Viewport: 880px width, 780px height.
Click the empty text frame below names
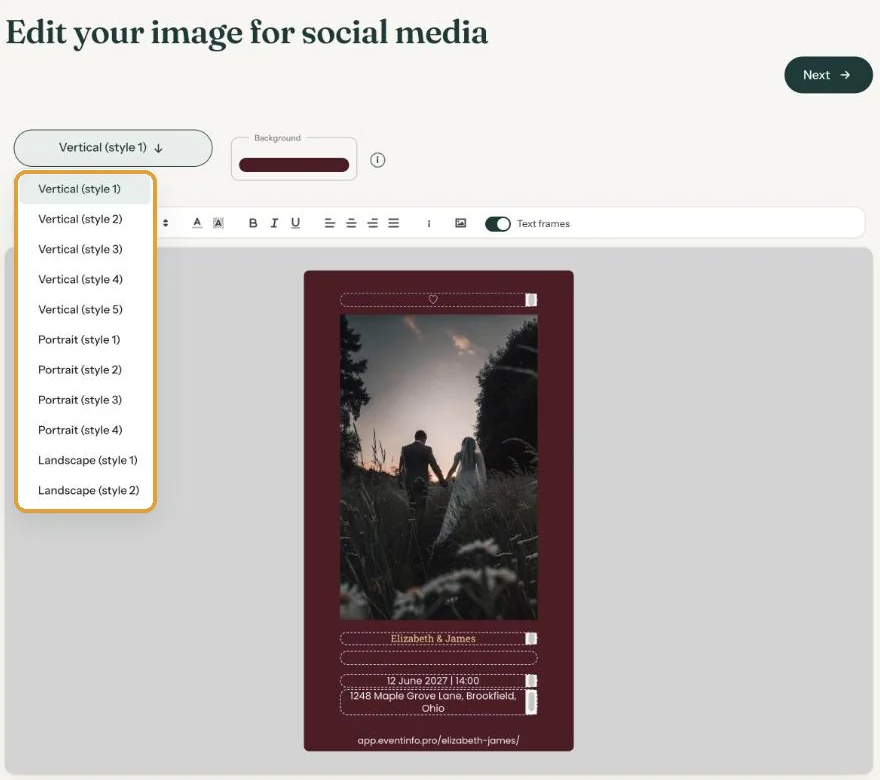(x=438, y=658)
